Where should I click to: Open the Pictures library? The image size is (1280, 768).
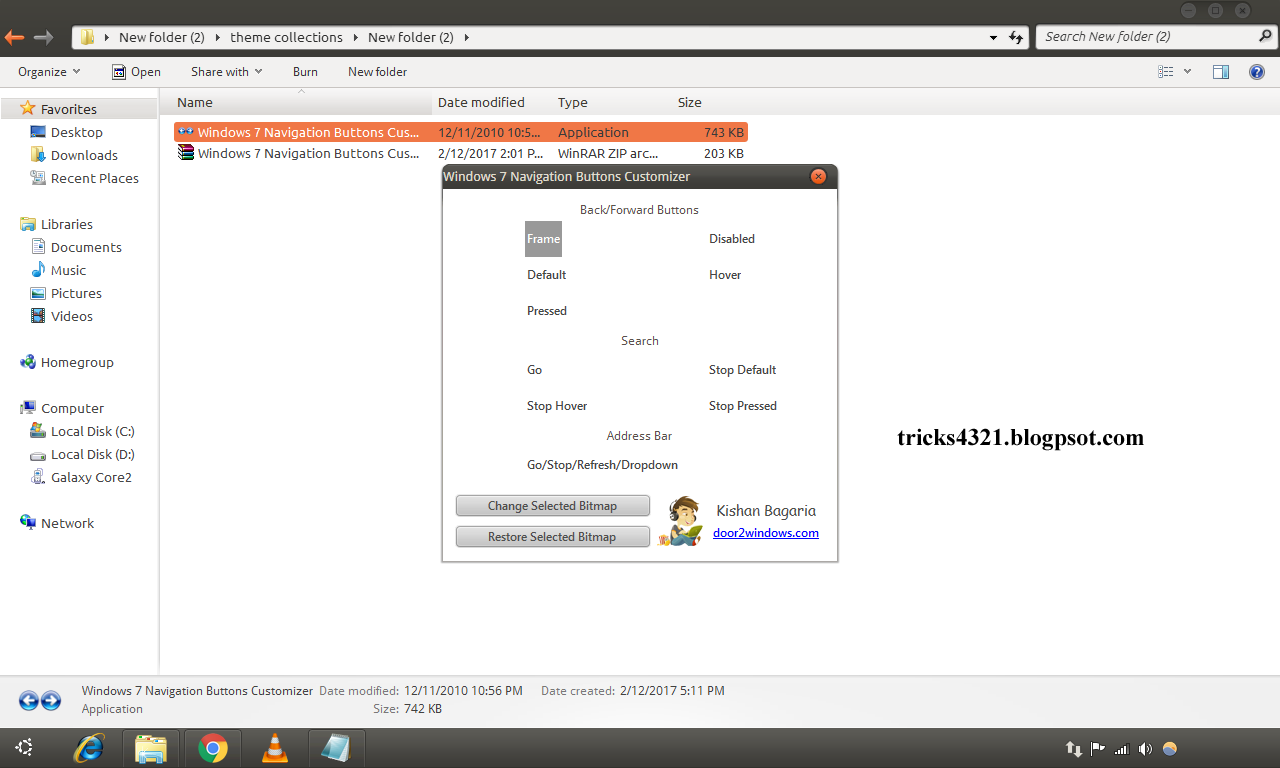(x=76, y=293)
